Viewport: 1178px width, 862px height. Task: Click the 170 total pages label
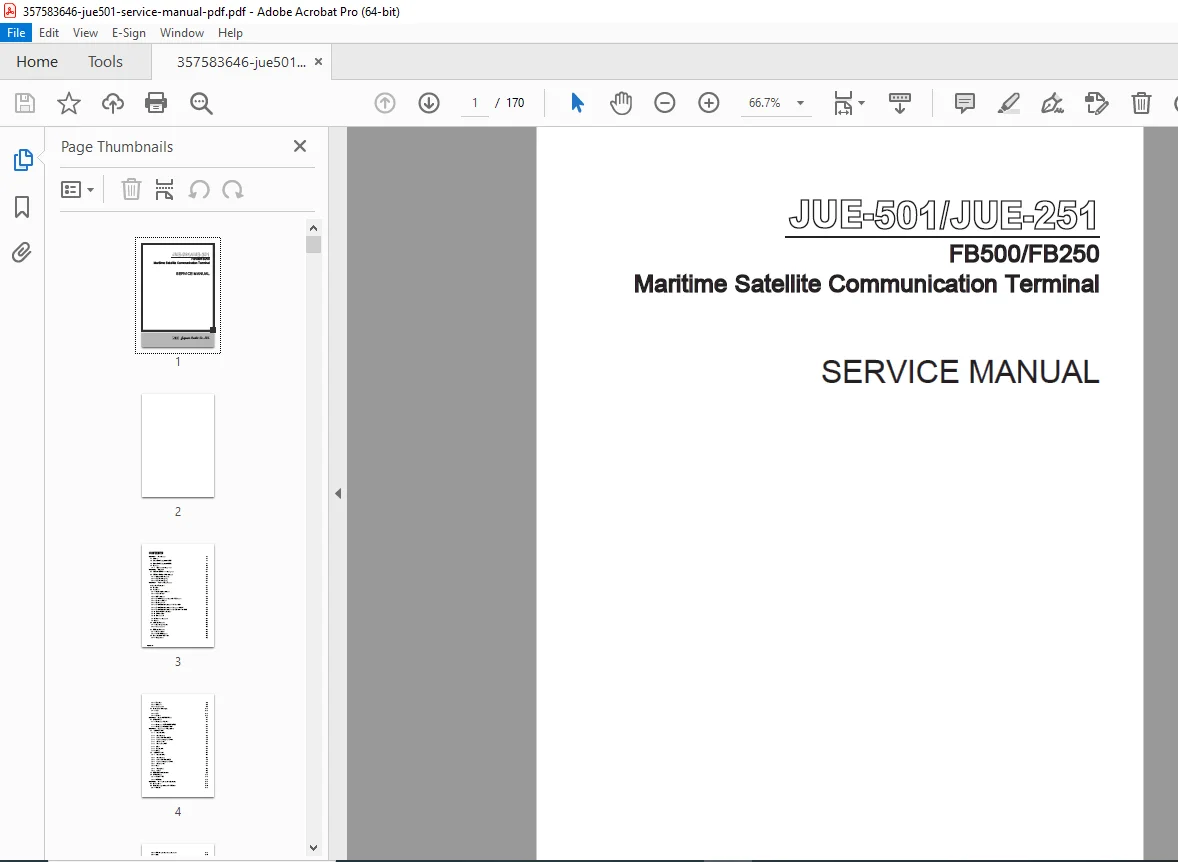point(515,103)
